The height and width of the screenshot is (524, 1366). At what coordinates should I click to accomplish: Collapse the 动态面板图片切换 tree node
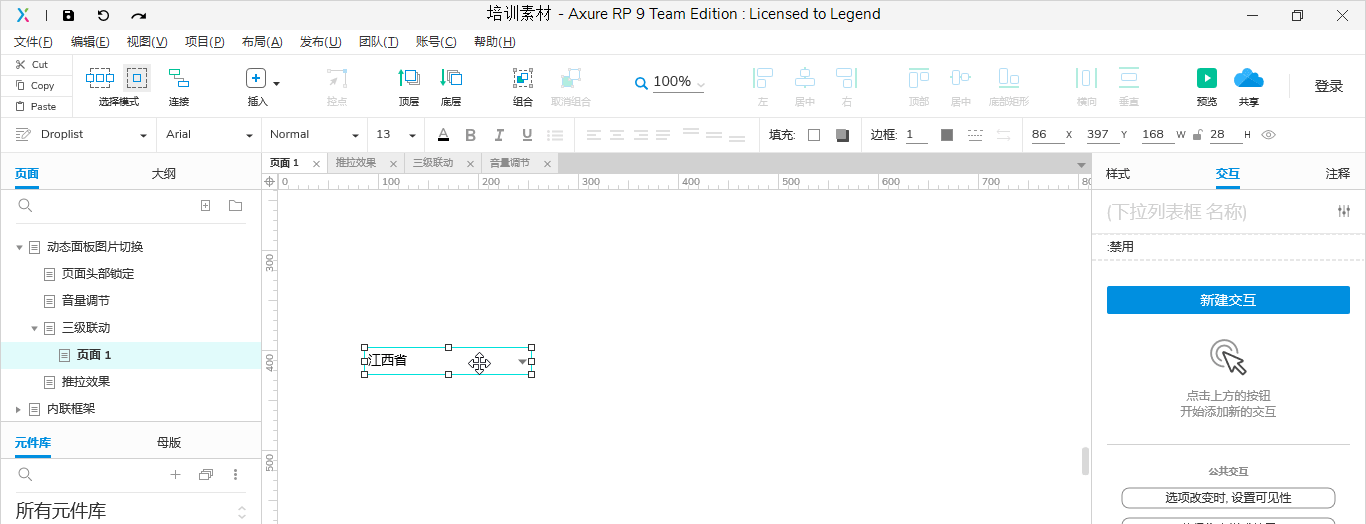tap(19, 247)
